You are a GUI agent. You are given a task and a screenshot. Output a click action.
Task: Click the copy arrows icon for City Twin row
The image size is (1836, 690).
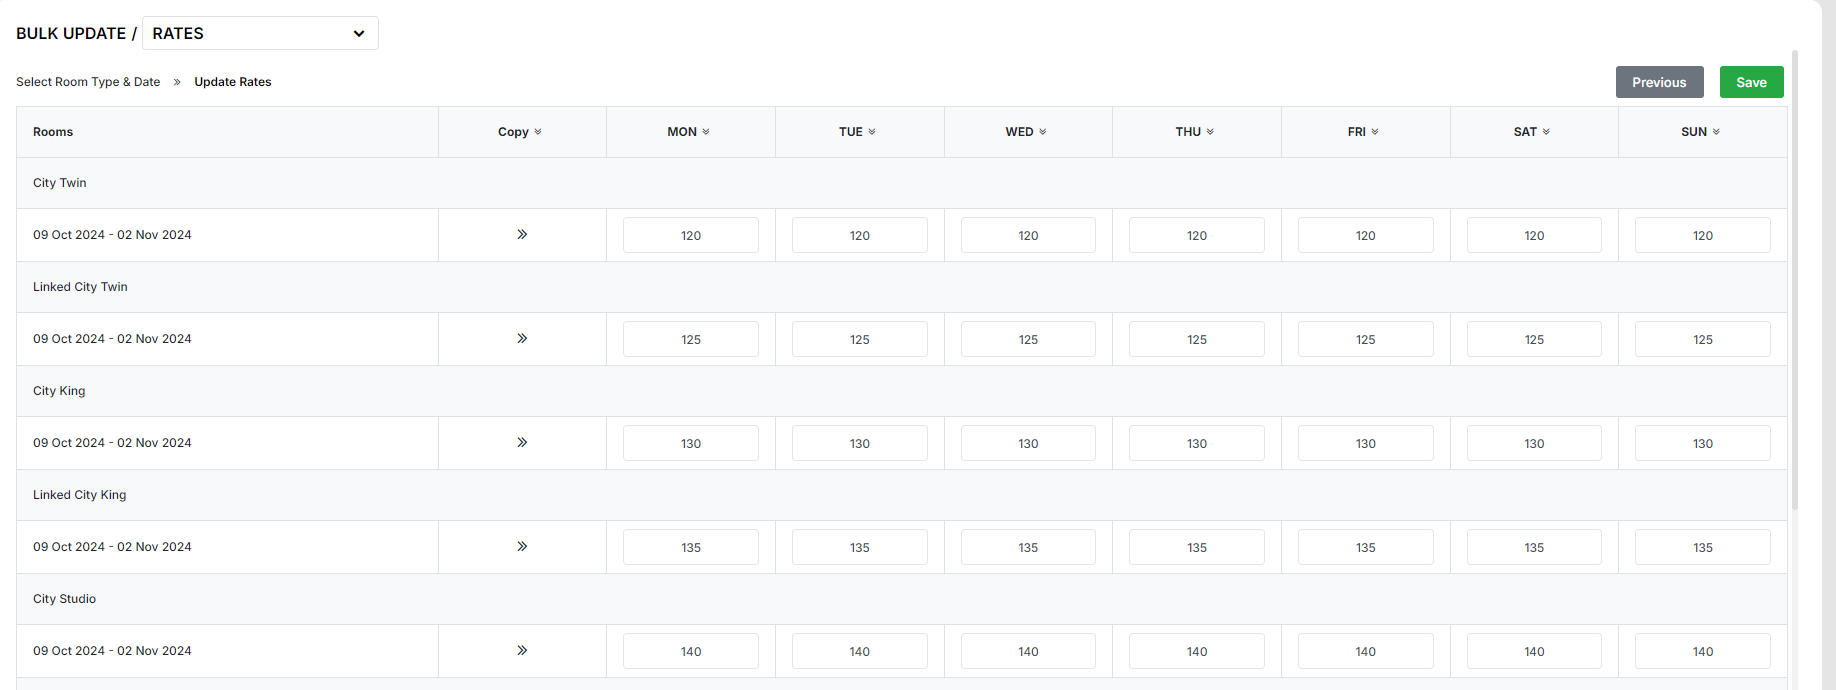click(x=522, y=235)
